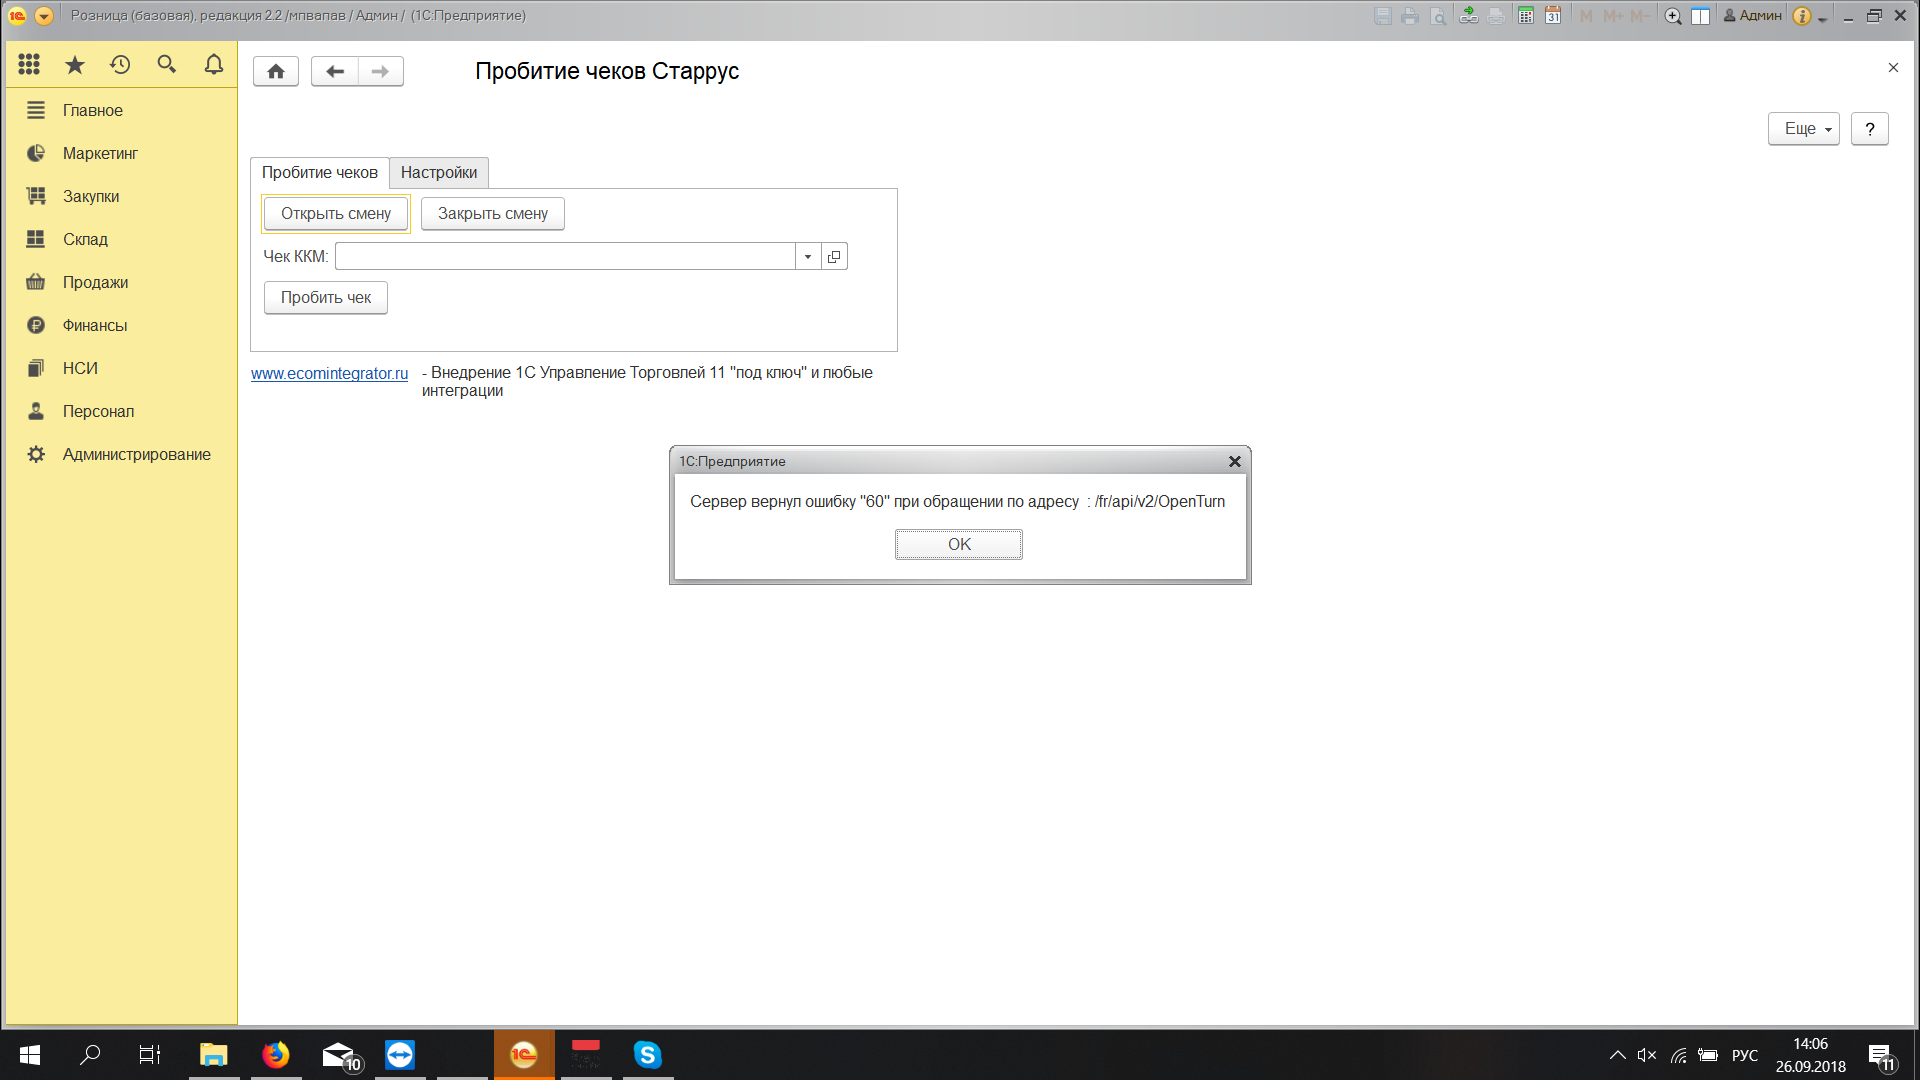This screenshot has width=1920, height=1080.
Task: Open help with the question mark button
Action: click(x=1870, y=129)
